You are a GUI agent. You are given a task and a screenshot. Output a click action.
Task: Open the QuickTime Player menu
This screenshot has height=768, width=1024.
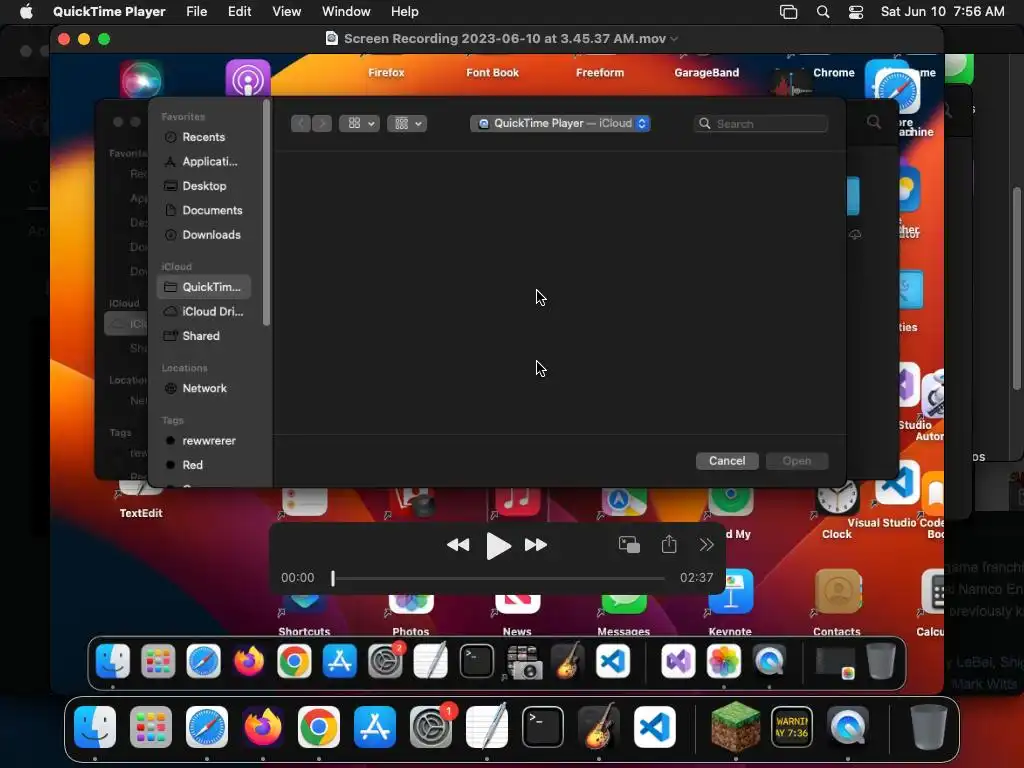(x=109, y=12)
